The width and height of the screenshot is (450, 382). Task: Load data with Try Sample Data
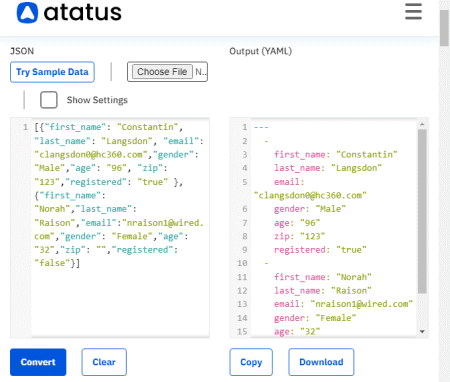click(x=52, y=72)
